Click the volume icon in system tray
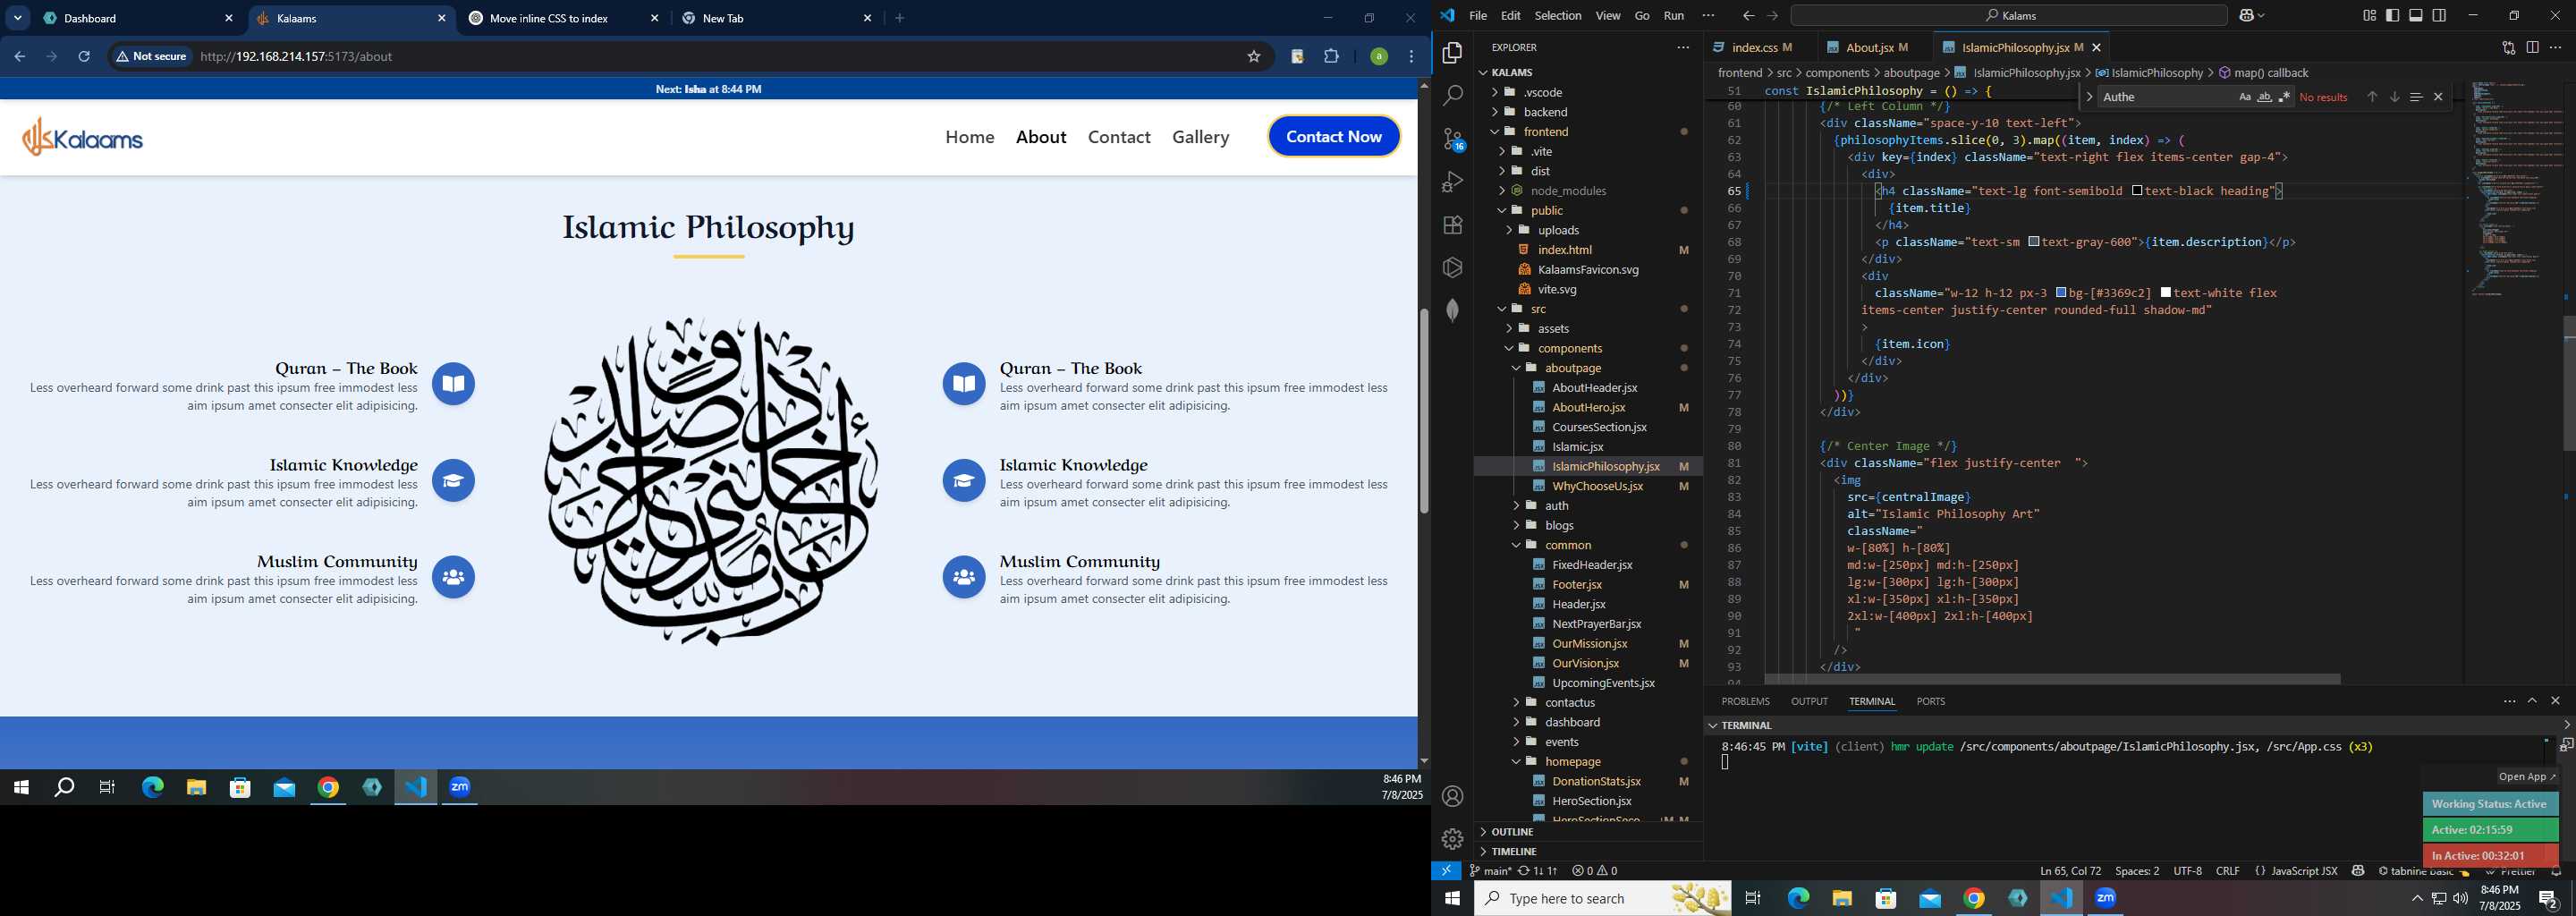2576x916 pixels. tap(2461, 899)
